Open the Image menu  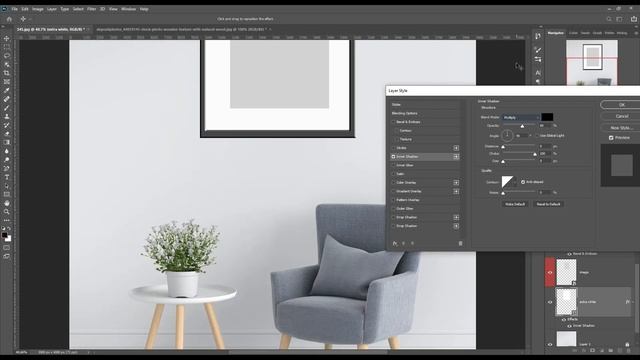[38, 9]
